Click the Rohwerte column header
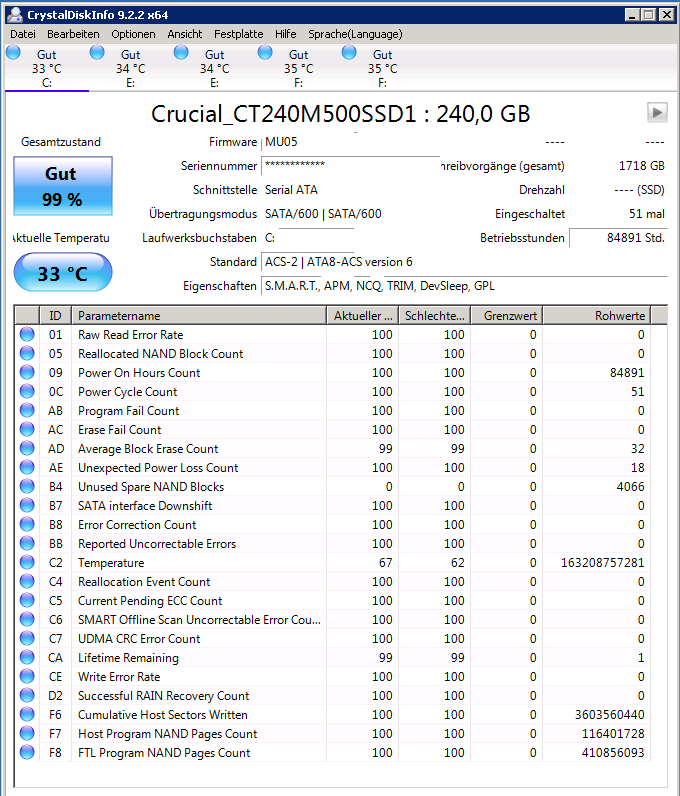Viewport: 680px width, 796px height. tap(597, 315)
